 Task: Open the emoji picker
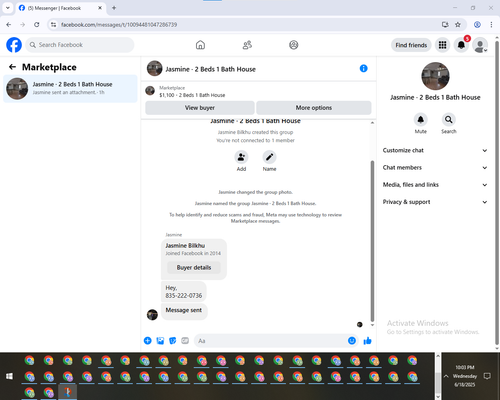(352, 341)
